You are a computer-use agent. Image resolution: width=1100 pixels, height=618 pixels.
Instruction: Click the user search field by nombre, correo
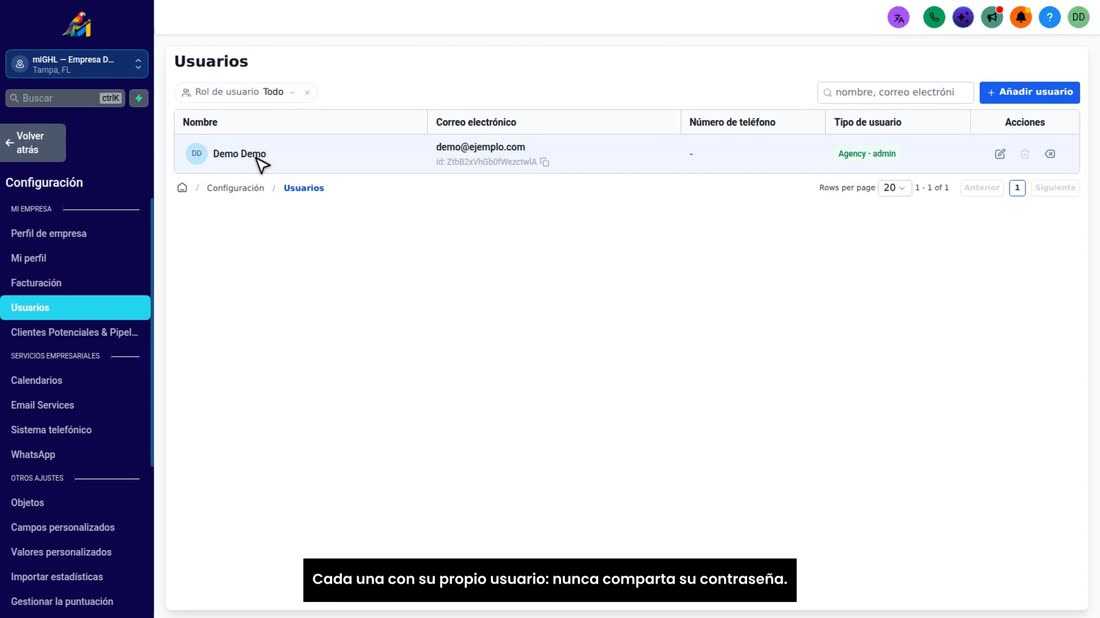(895, 92)
